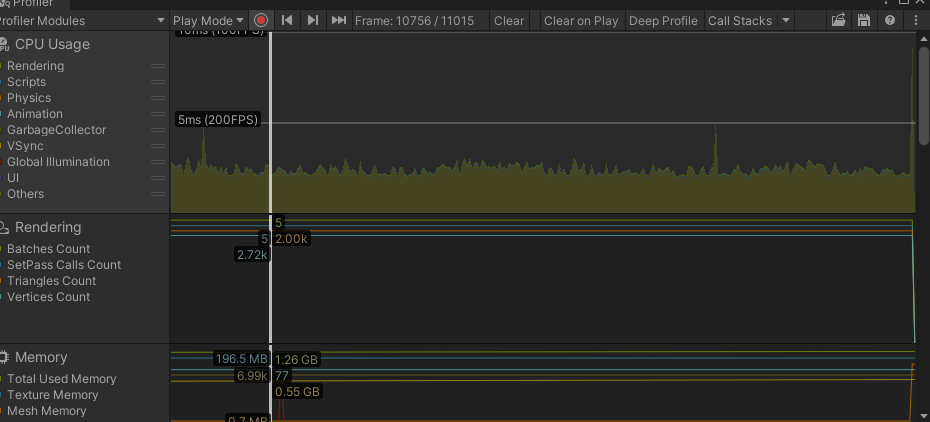Grab the reorder handle beside Physics
930x422 pixels.
coord(158,98)
